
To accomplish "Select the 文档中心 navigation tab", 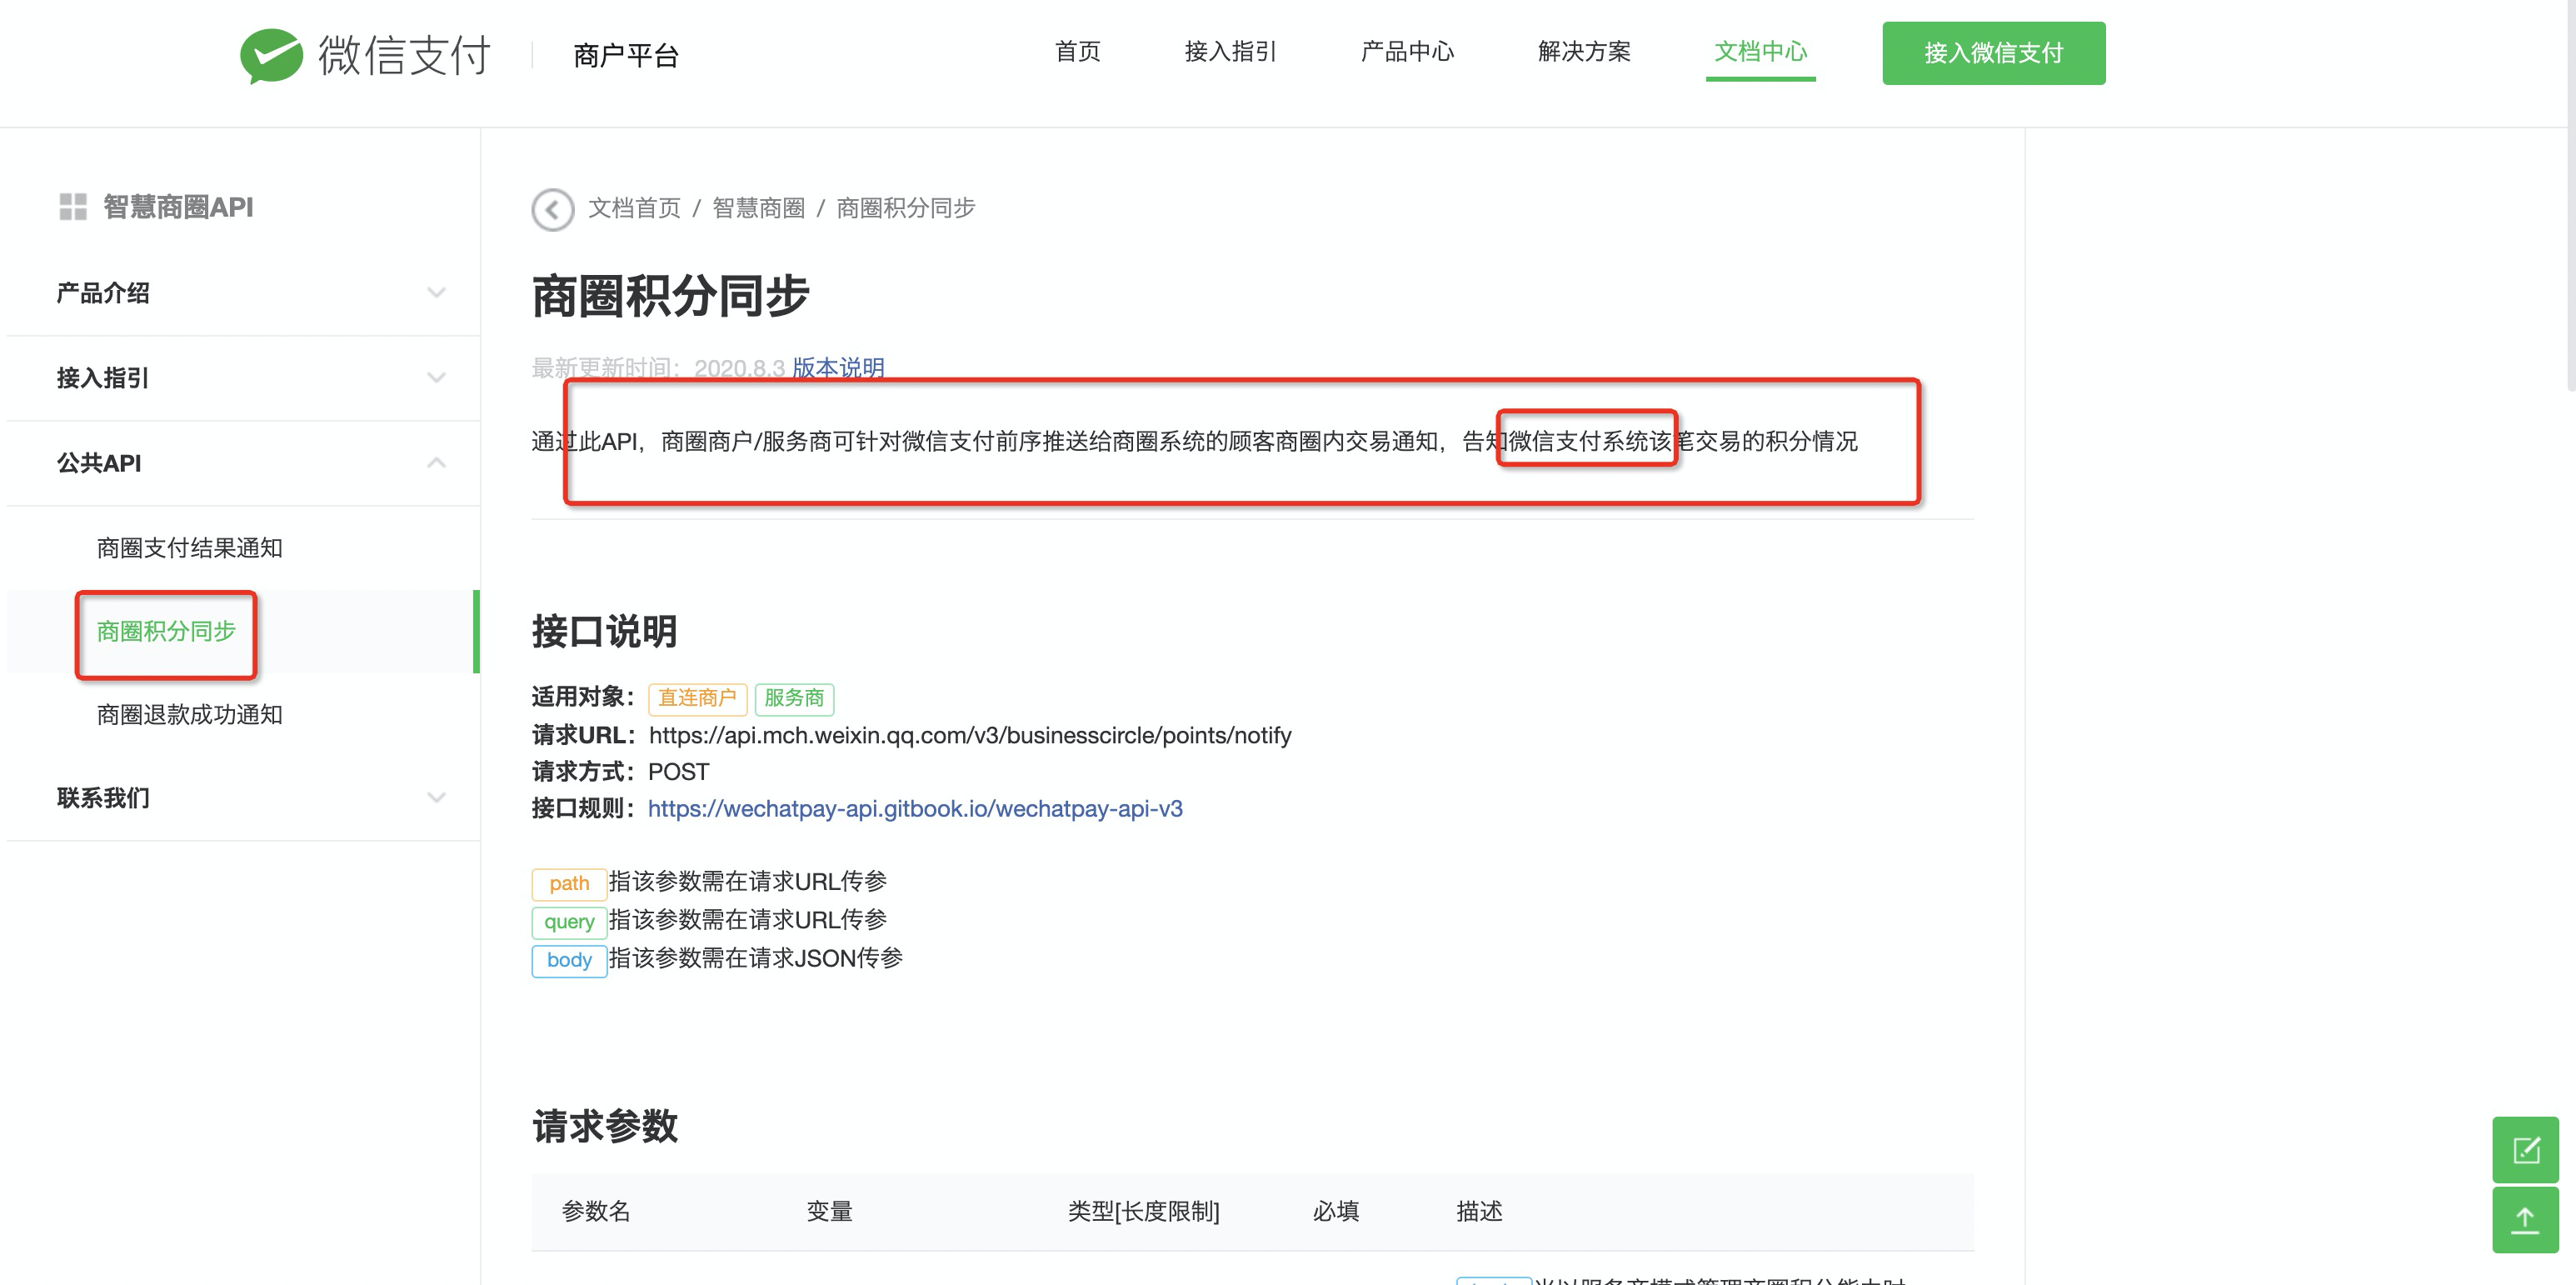I will (1760, 52).
